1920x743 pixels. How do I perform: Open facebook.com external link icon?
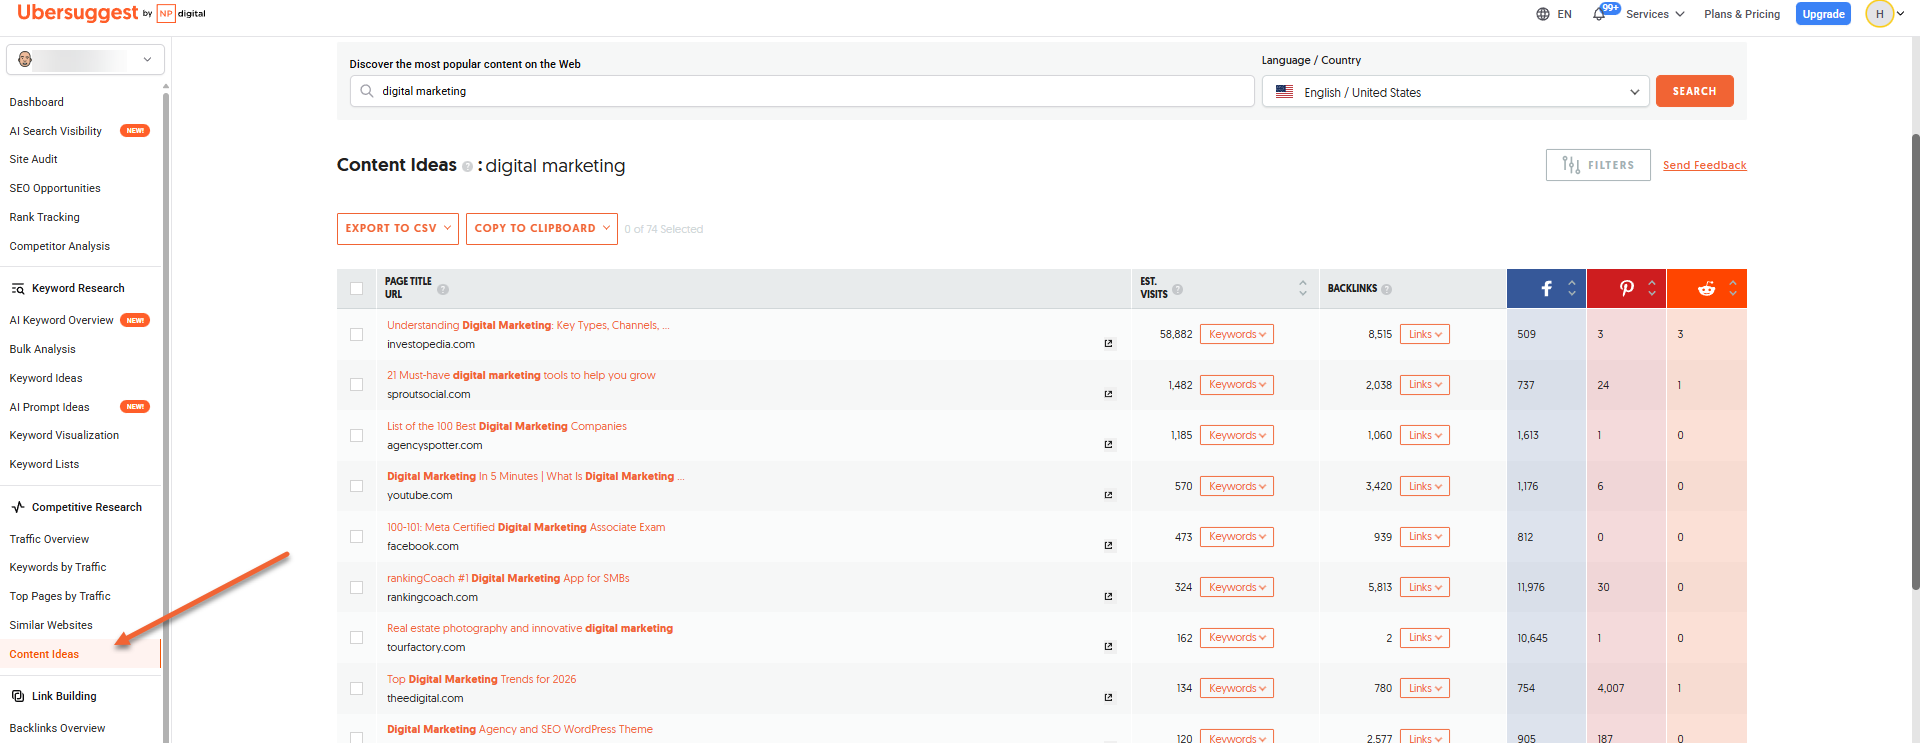pyautogui.click(x=1108, y=545)
